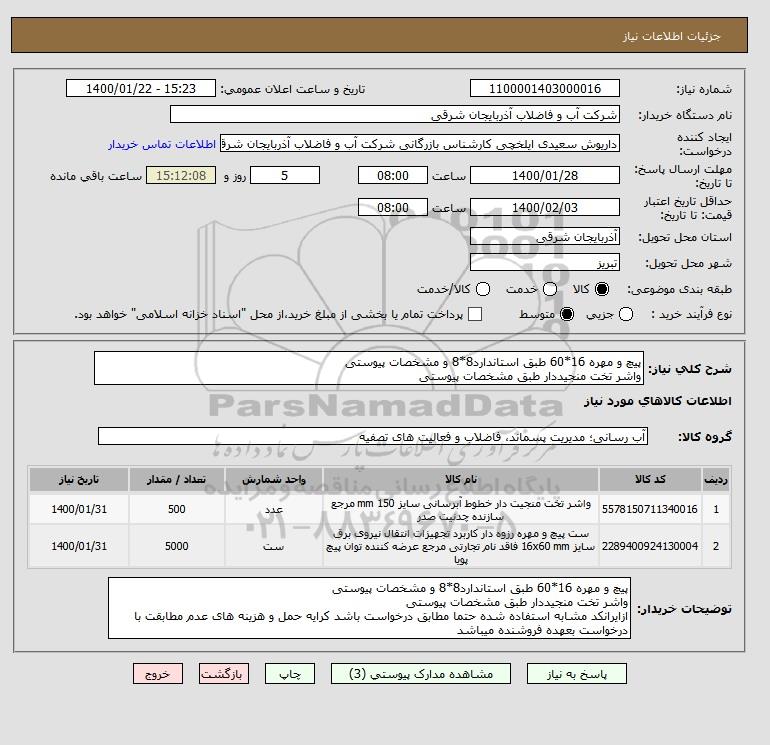Click delivery province آذربایجان شرقی field
This screenshot has height=745, width=770.
pyautogui.click(x=545, y=237)
